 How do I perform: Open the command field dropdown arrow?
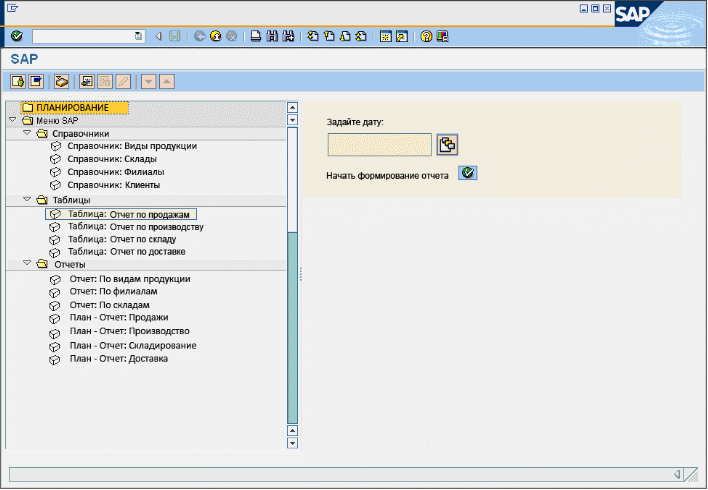point(138,36)
